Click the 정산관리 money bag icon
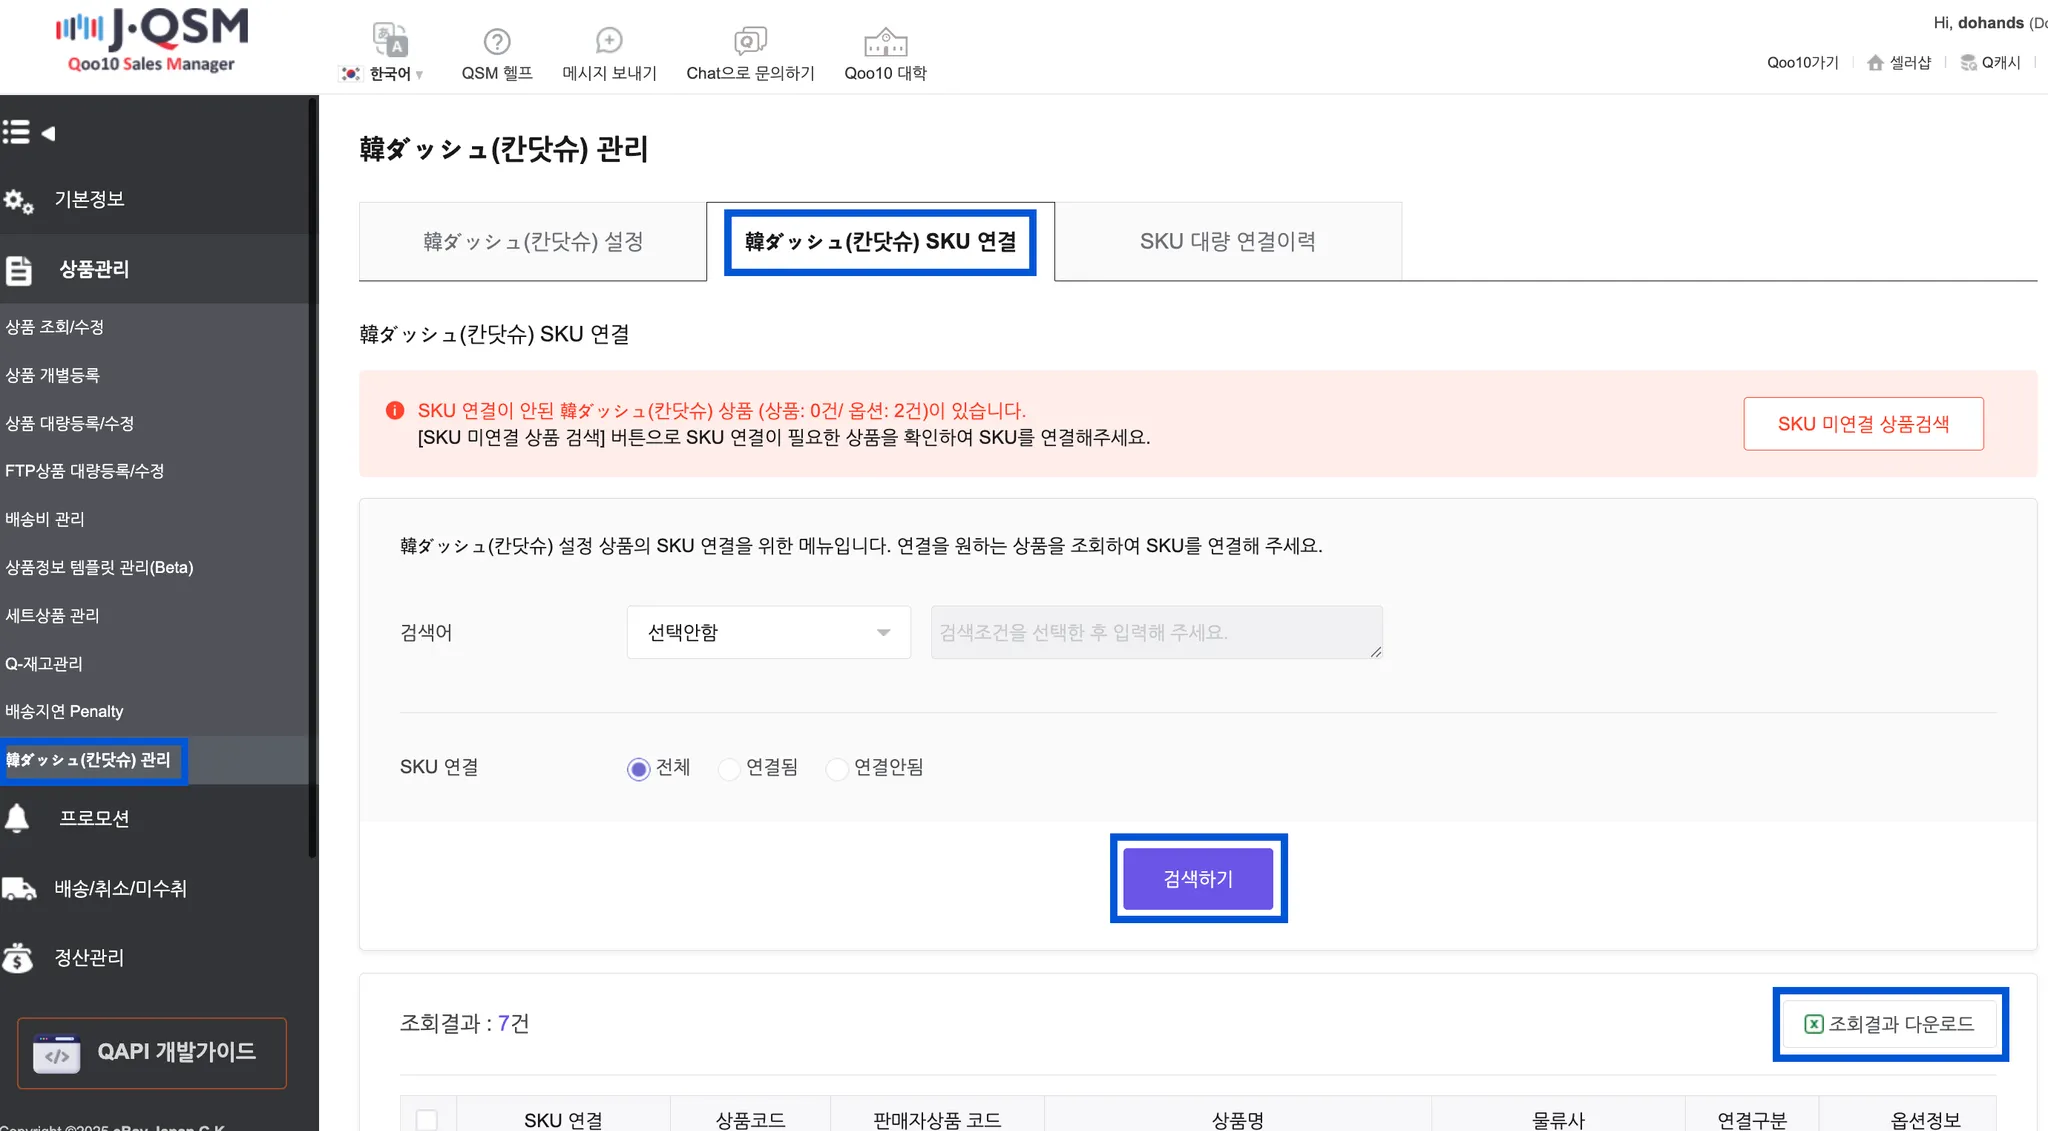2048x1131 pixels. point(17,957)
